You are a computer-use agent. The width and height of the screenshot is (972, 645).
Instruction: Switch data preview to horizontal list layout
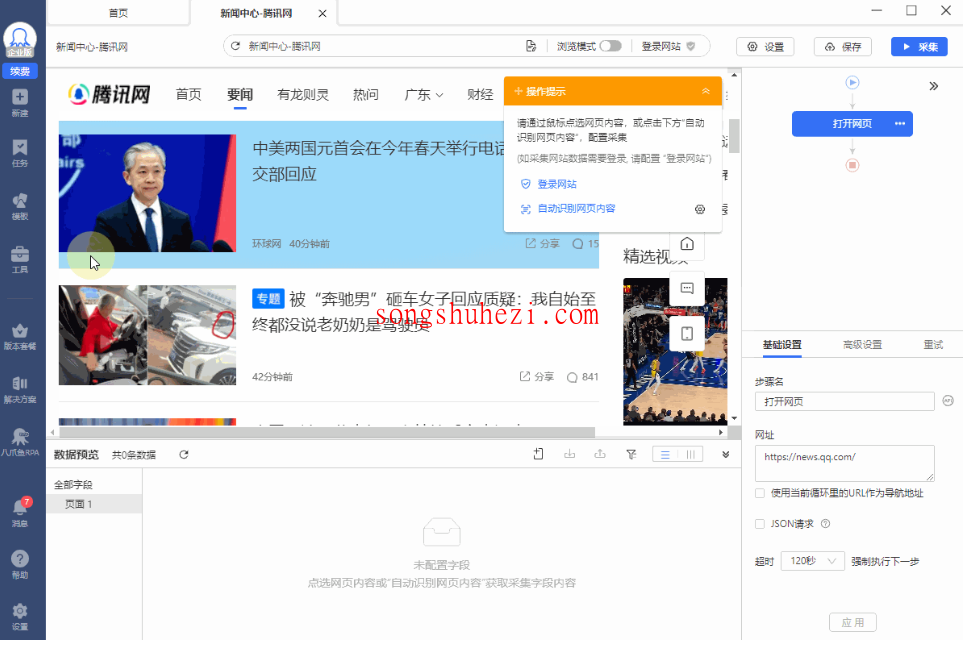(665, 455)
